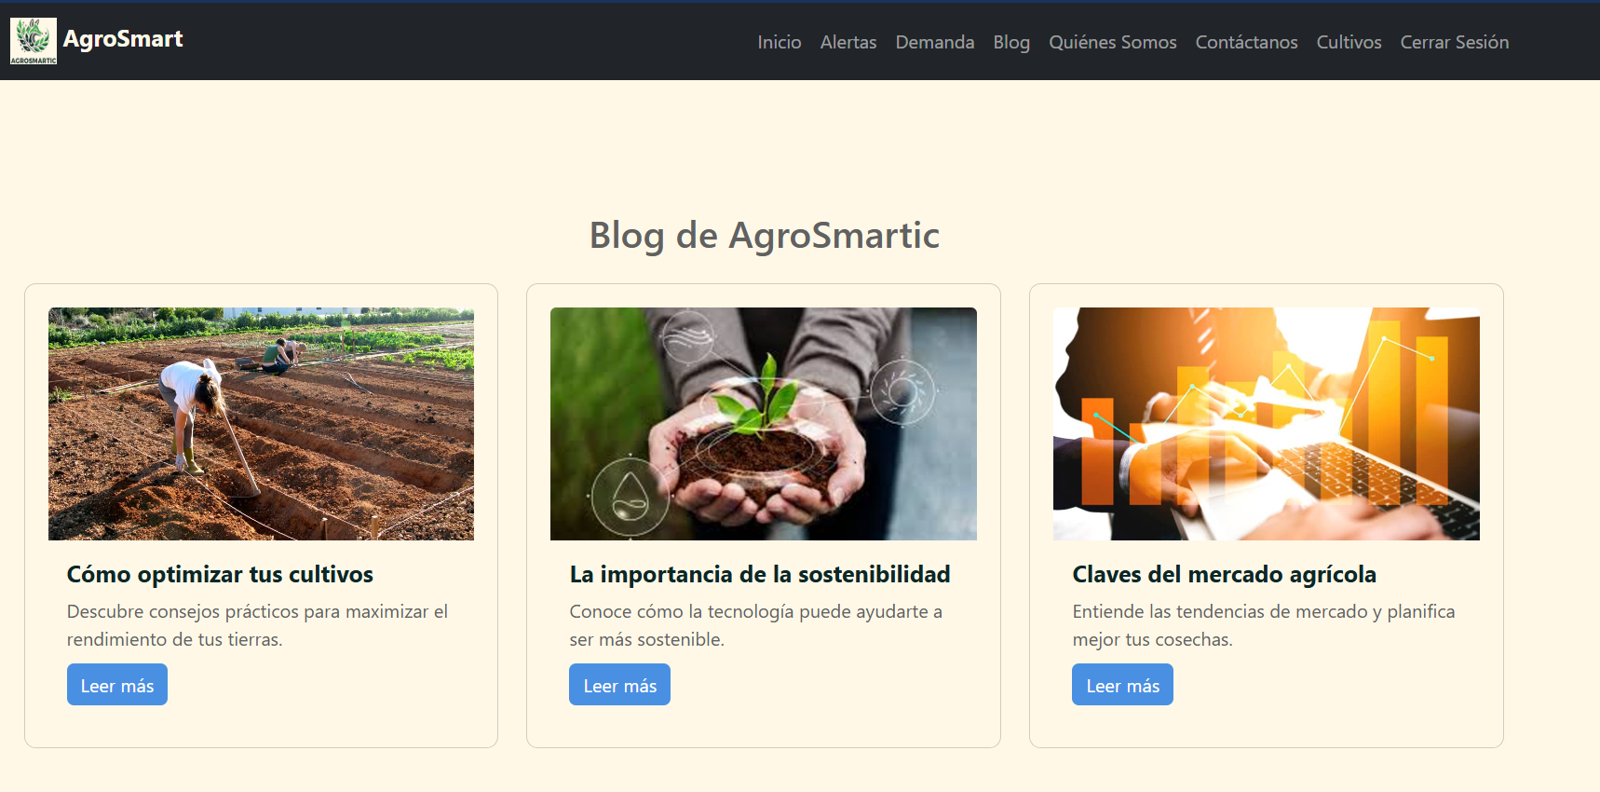
Task: Select the Claves del mercado agrícola heading
Action: pyautogui.click(x=1224, y=574)
